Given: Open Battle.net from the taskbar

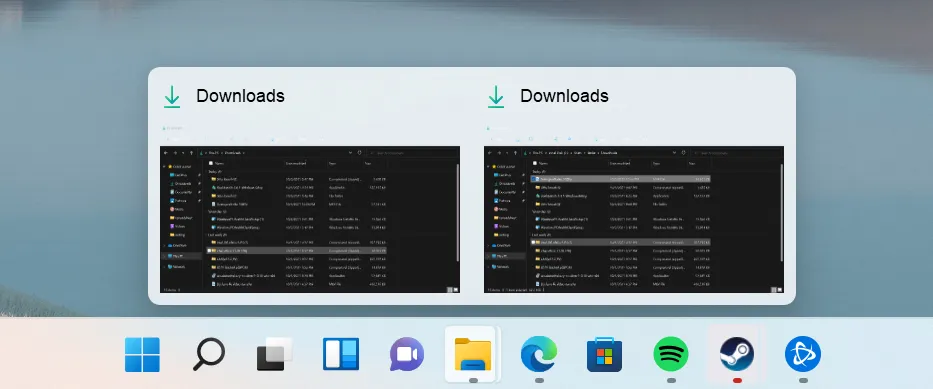Looking at the screenshot, I should pos(803,355).
